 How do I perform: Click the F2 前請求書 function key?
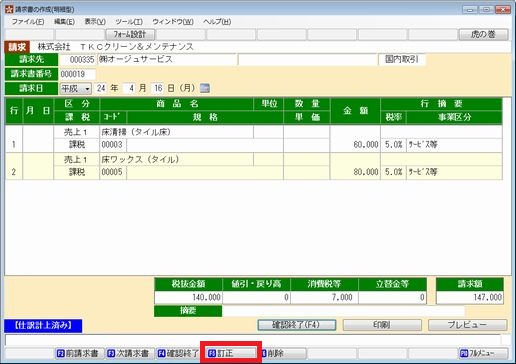tap(79, 353)
